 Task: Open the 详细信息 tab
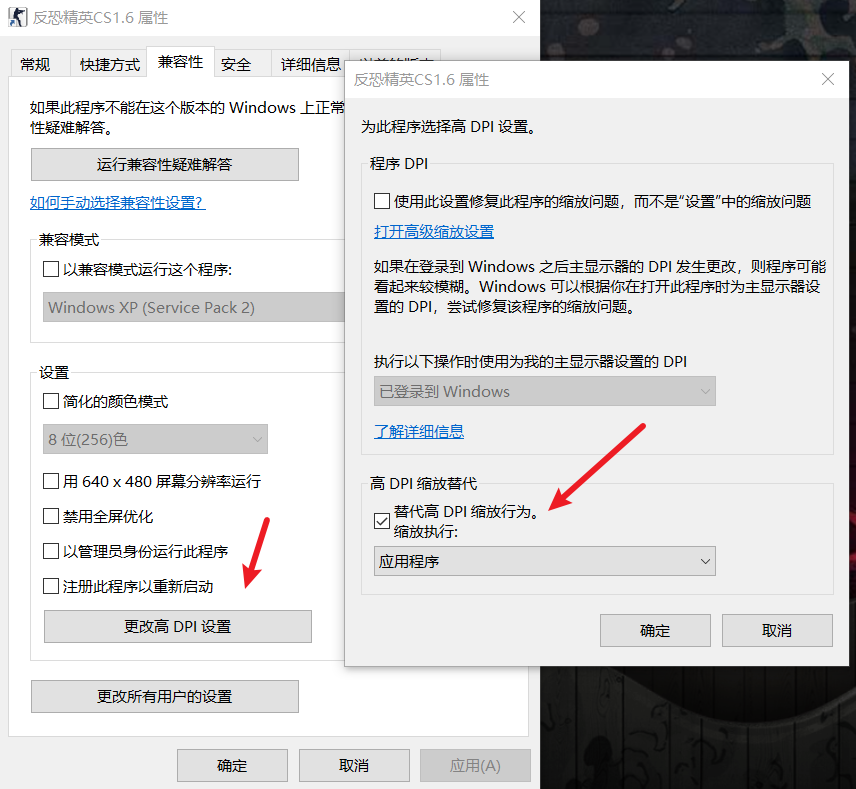point(310,64)
